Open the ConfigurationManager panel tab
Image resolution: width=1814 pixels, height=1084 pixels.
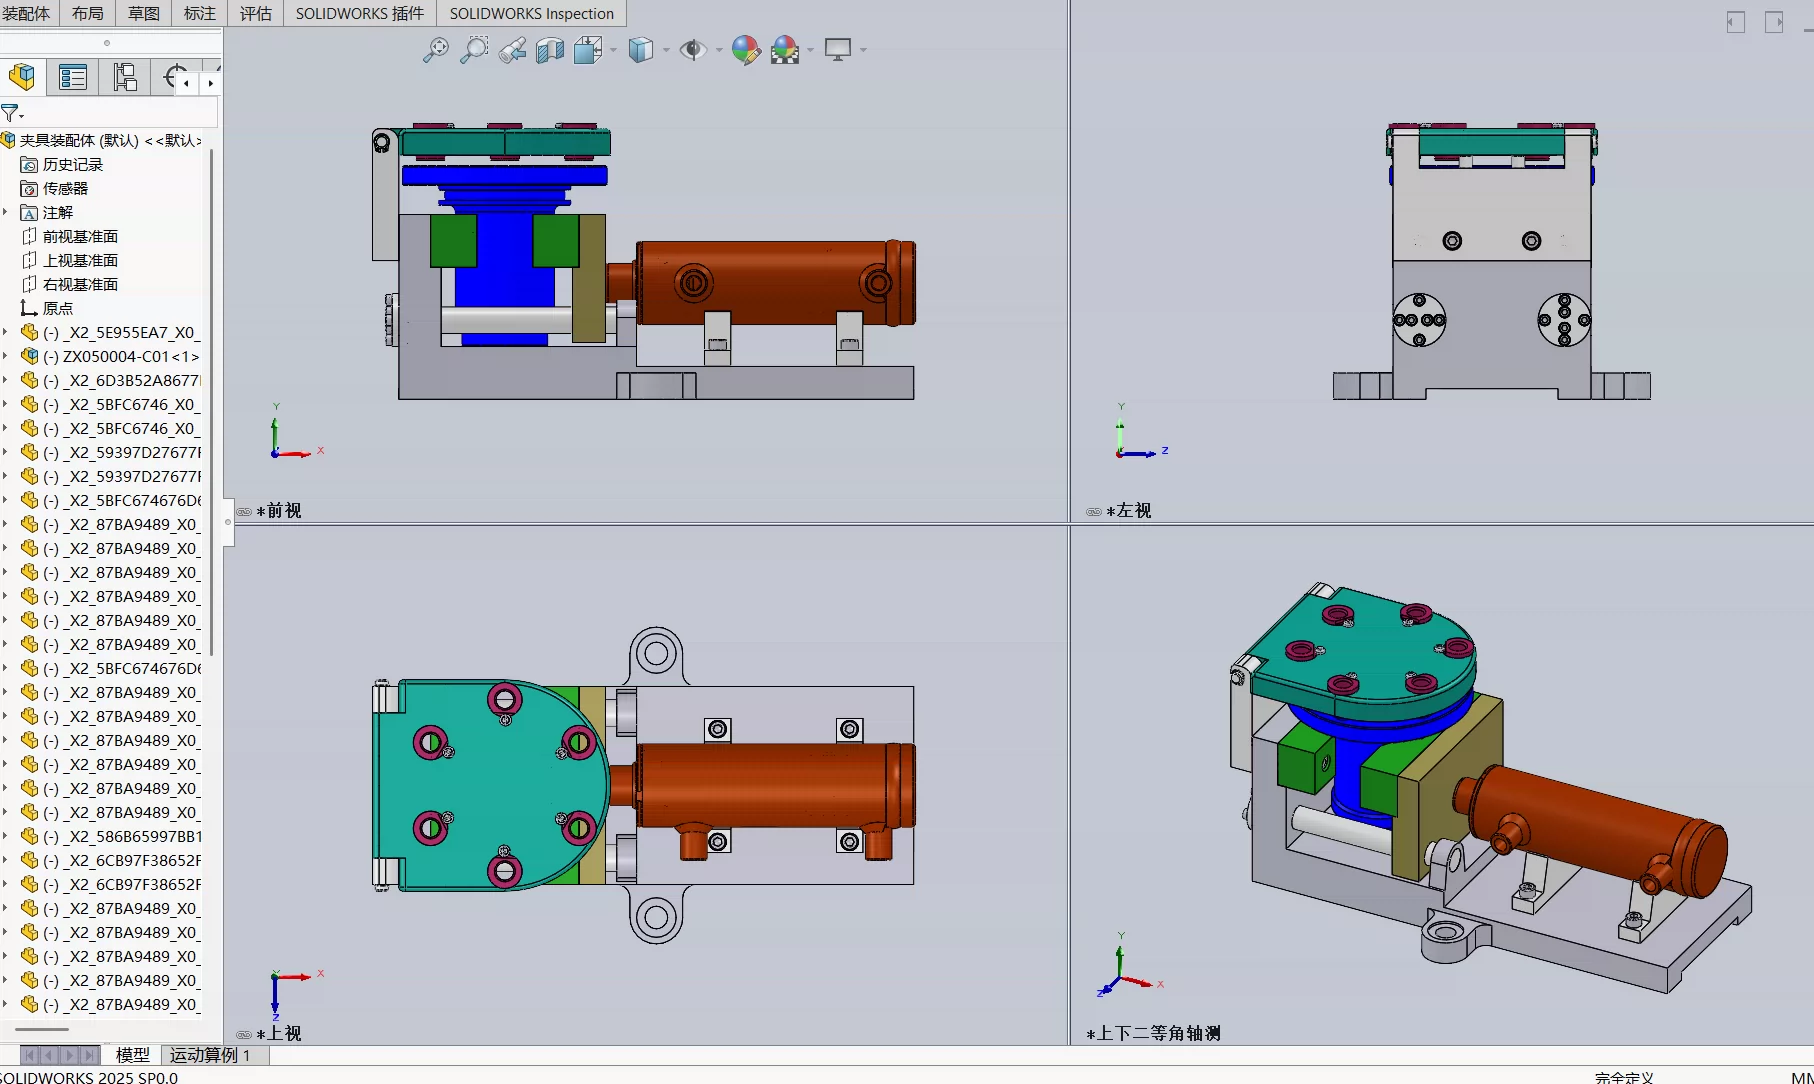click(125, 77)
